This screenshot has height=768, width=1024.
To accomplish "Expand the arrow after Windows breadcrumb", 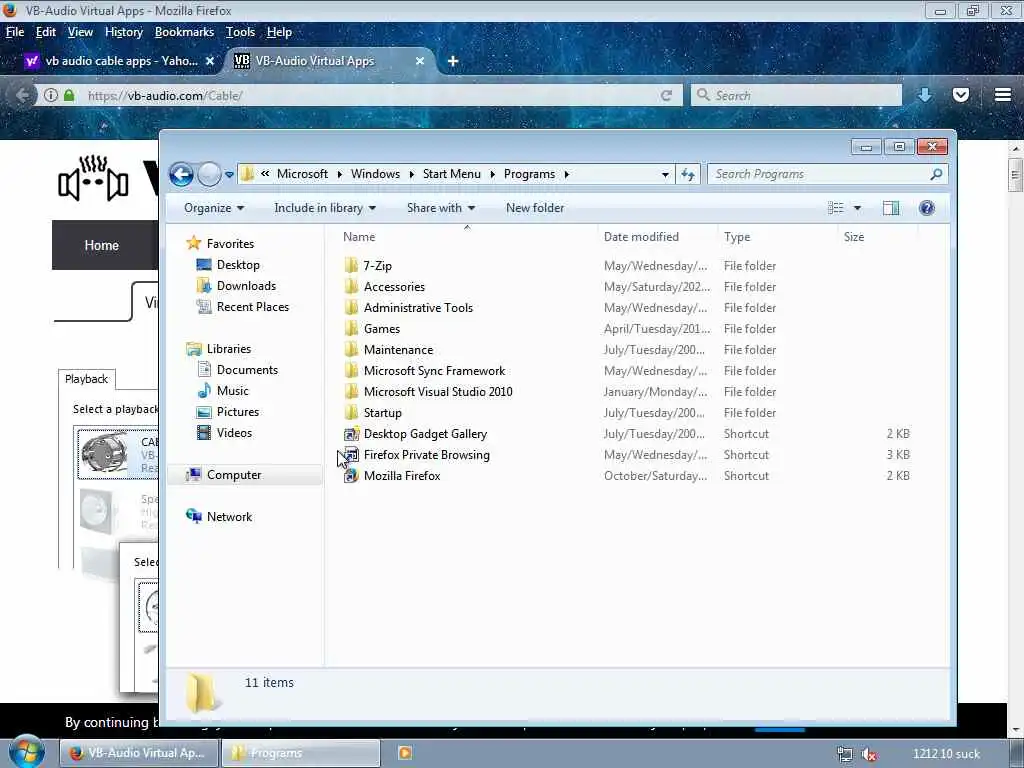I will tap(411, 174).
